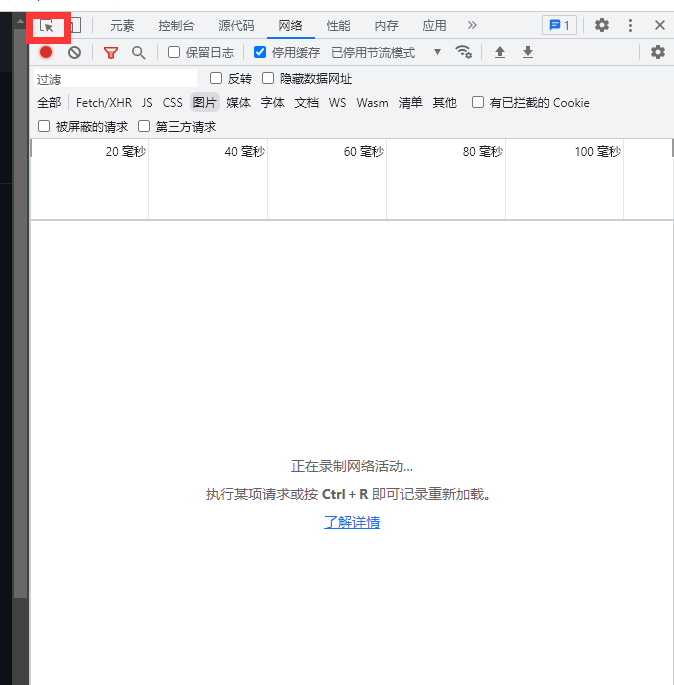Tick the 反转 checkbox
The height and width of the screenshot is (685, 674).
coord(216,78)
